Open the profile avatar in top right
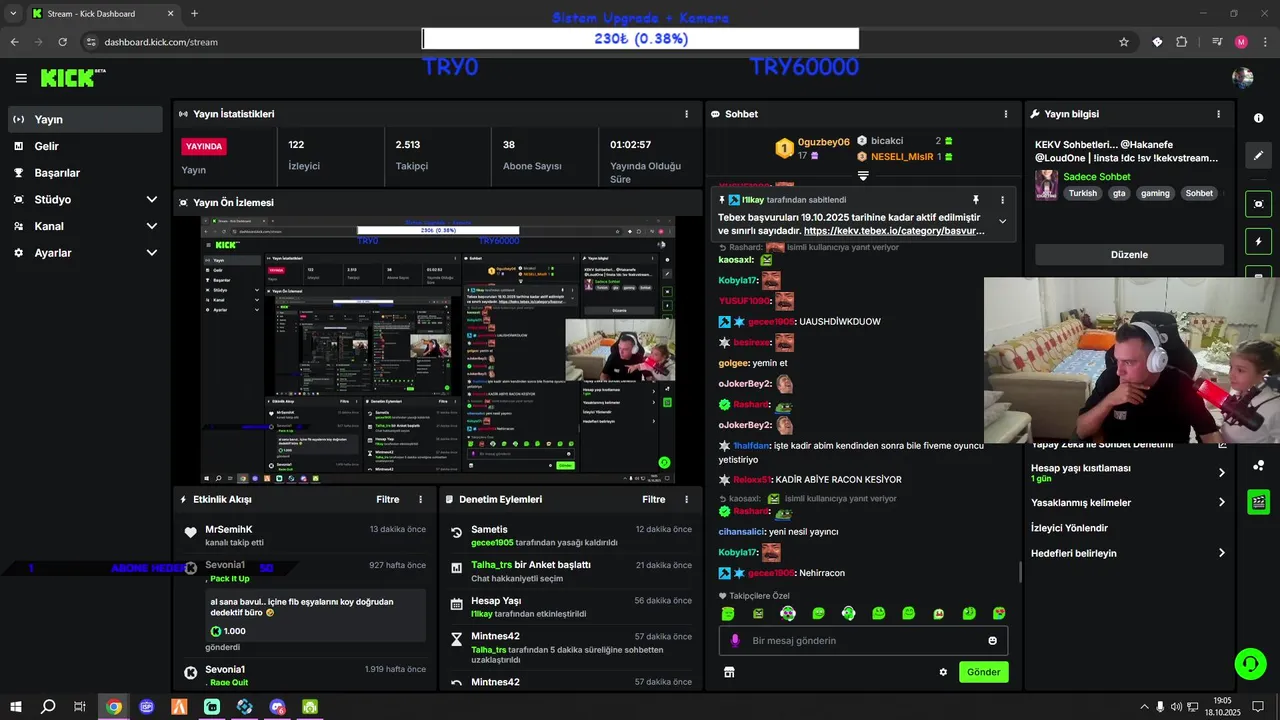Image resolution: width=1280 pixels, height=720 pixels. (1243, 78)
